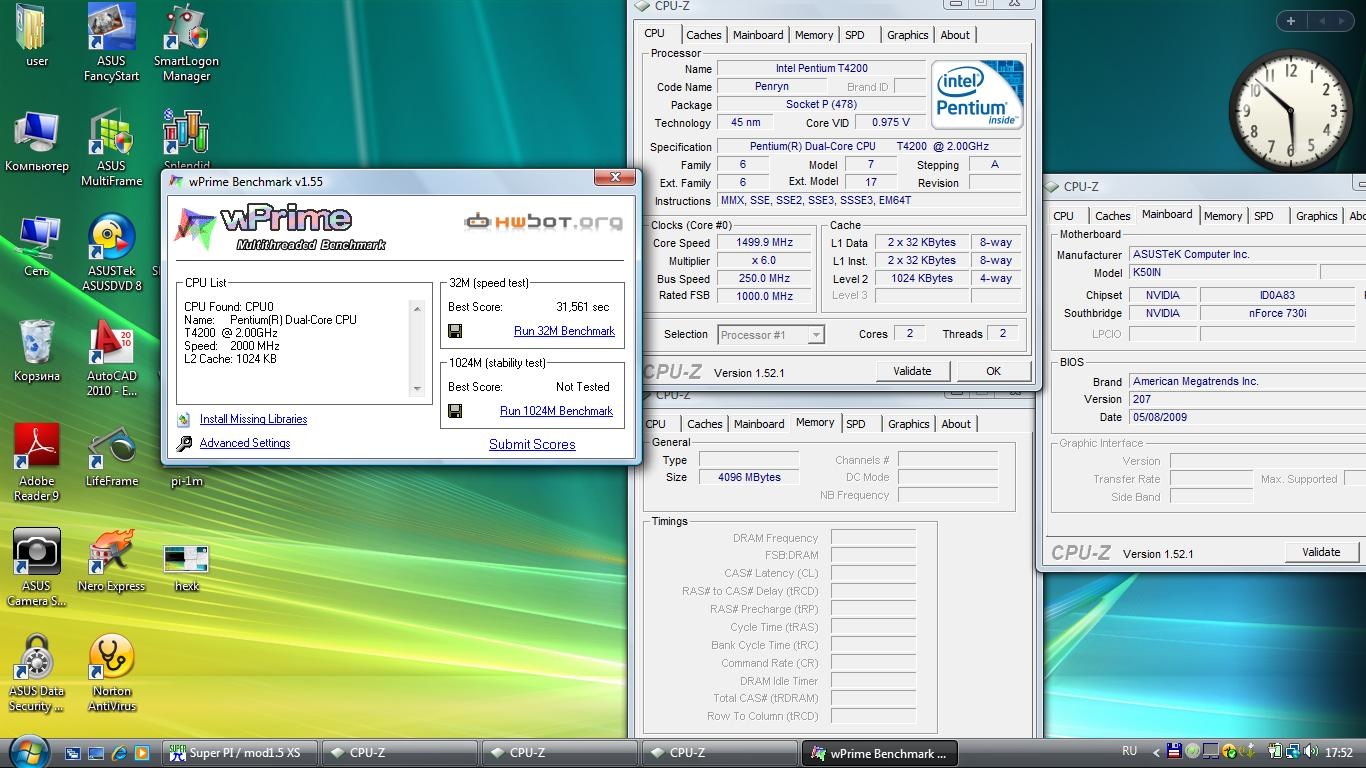Viewport: 1366px width, 768px height.
Task: Open the Сеть network desktop icon
Action: pyautogui.click(x=36, y=246)
